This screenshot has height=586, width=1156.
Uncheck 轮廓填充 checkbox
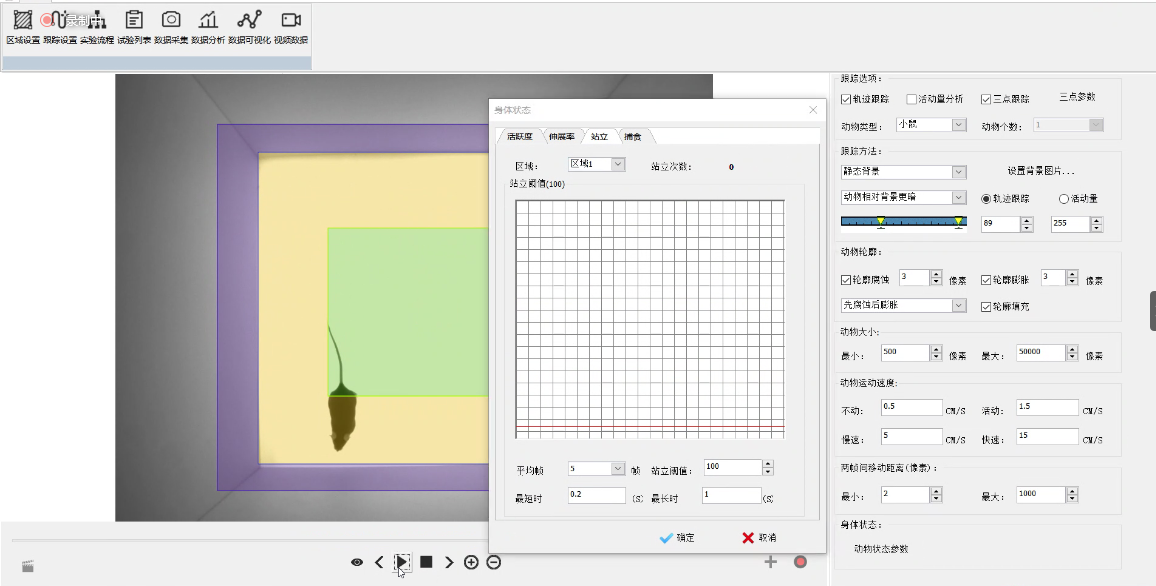(x=987, y=306)
